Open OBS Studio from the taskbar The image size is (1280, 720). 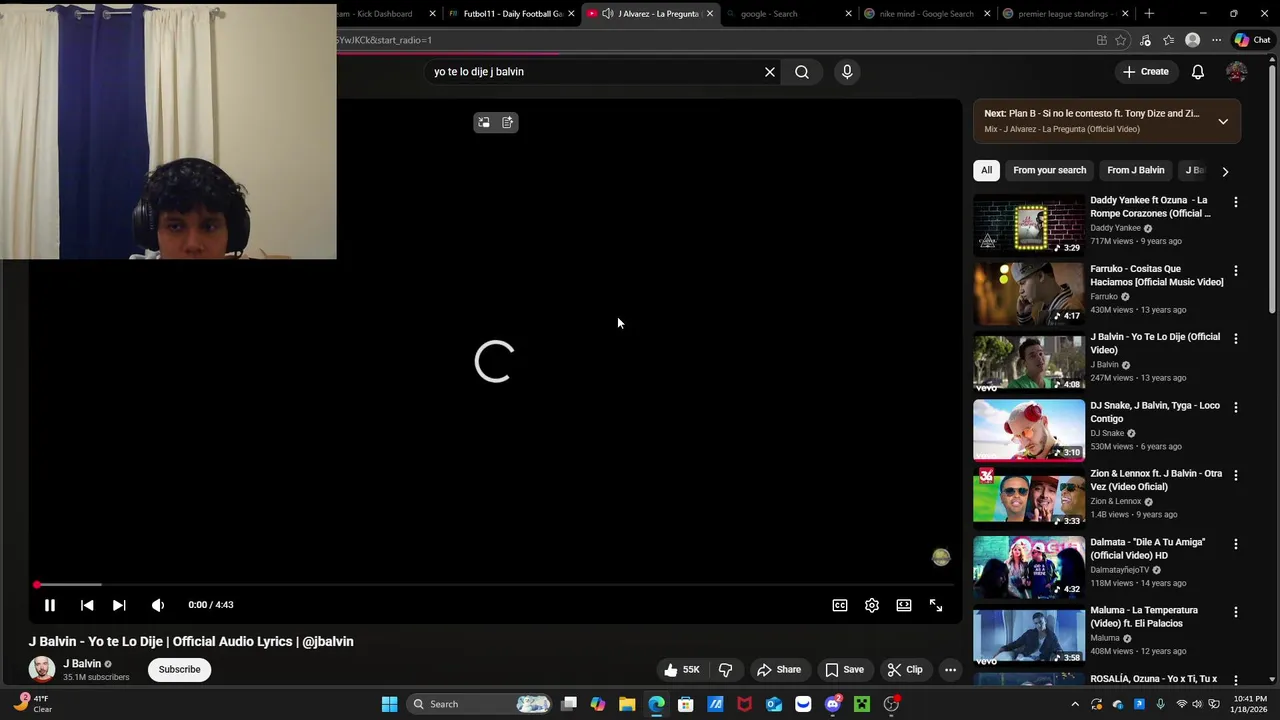pyautogui.click(x=892, y=704)
